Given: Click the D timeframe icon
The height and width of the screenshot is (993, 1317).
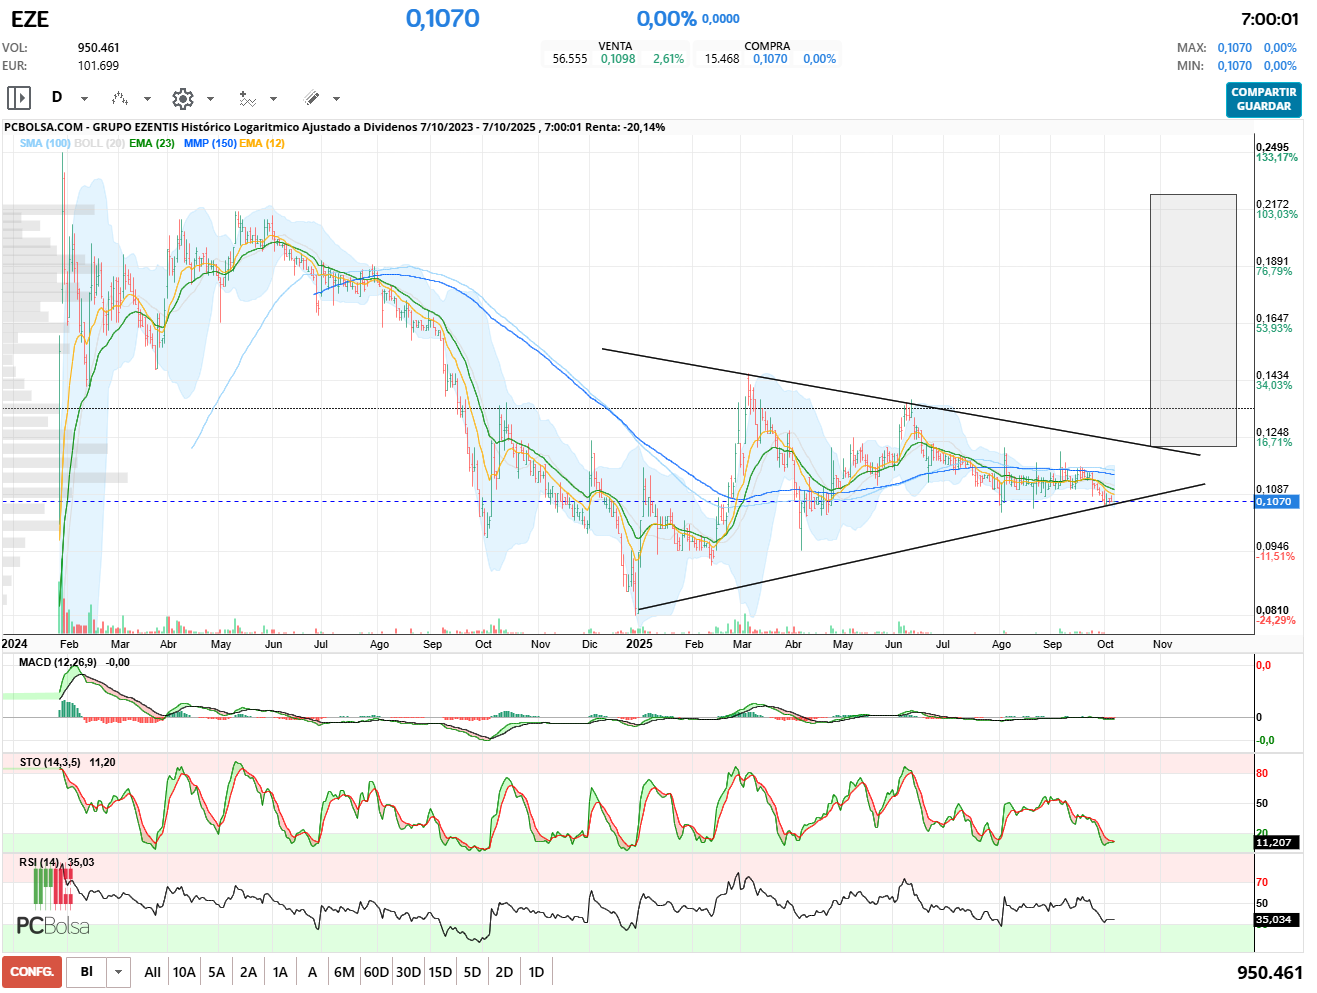Looking at the screenshot, I should click(x=57, y=97).
